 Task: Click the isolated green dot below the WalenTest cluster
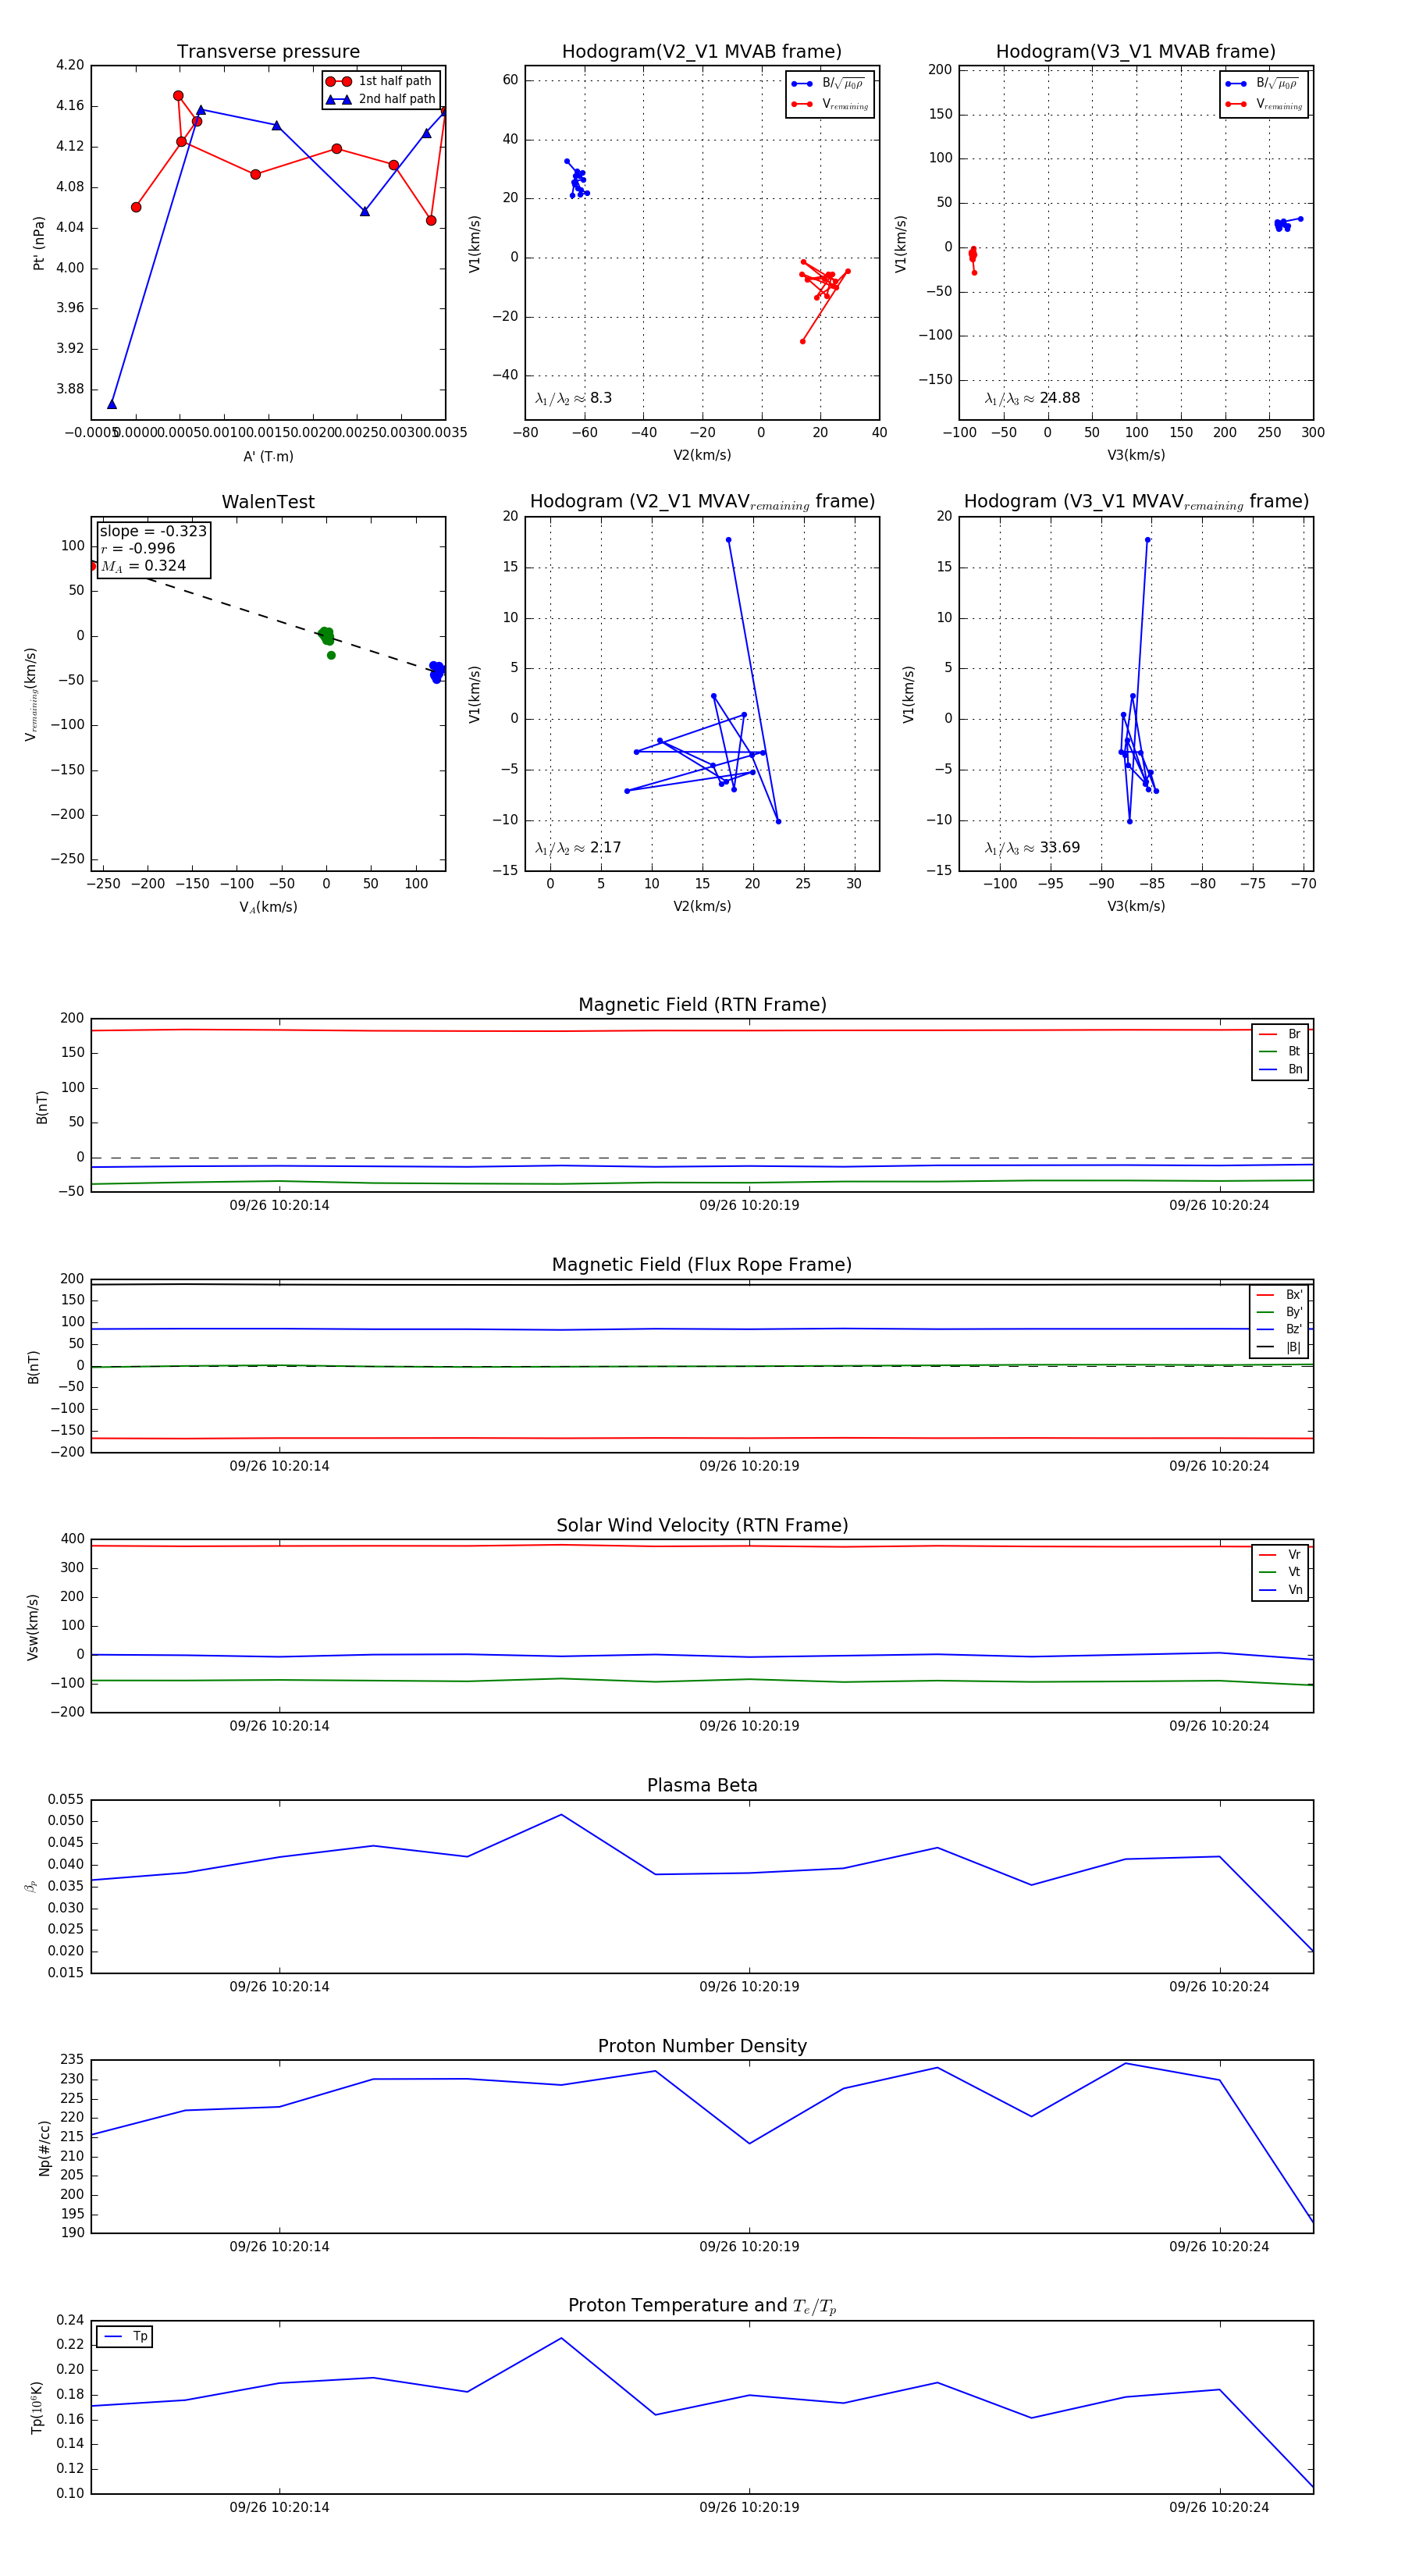click(331, 655)
